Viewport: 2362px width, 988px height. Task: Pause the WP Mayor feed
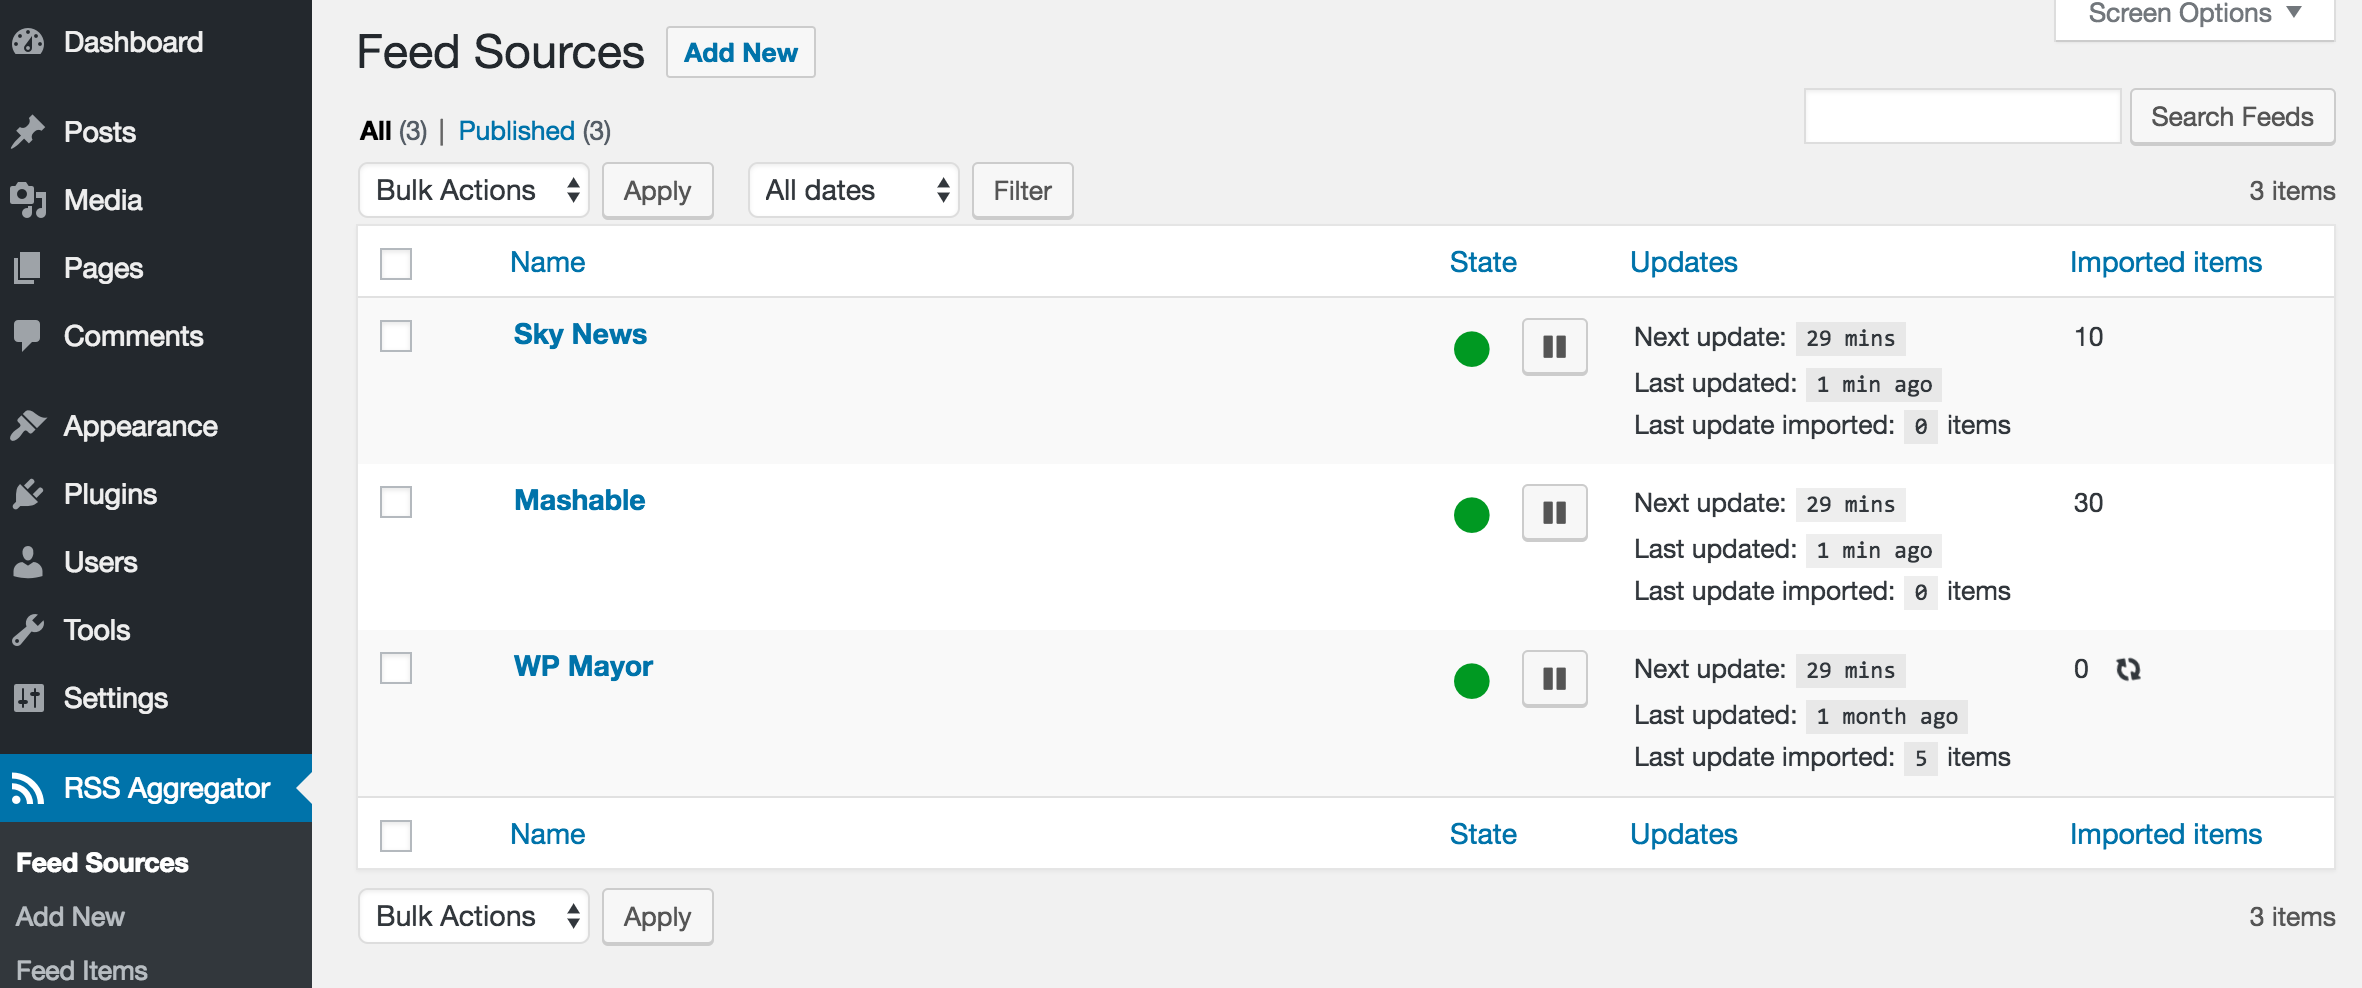click(x=1555, y=679)
